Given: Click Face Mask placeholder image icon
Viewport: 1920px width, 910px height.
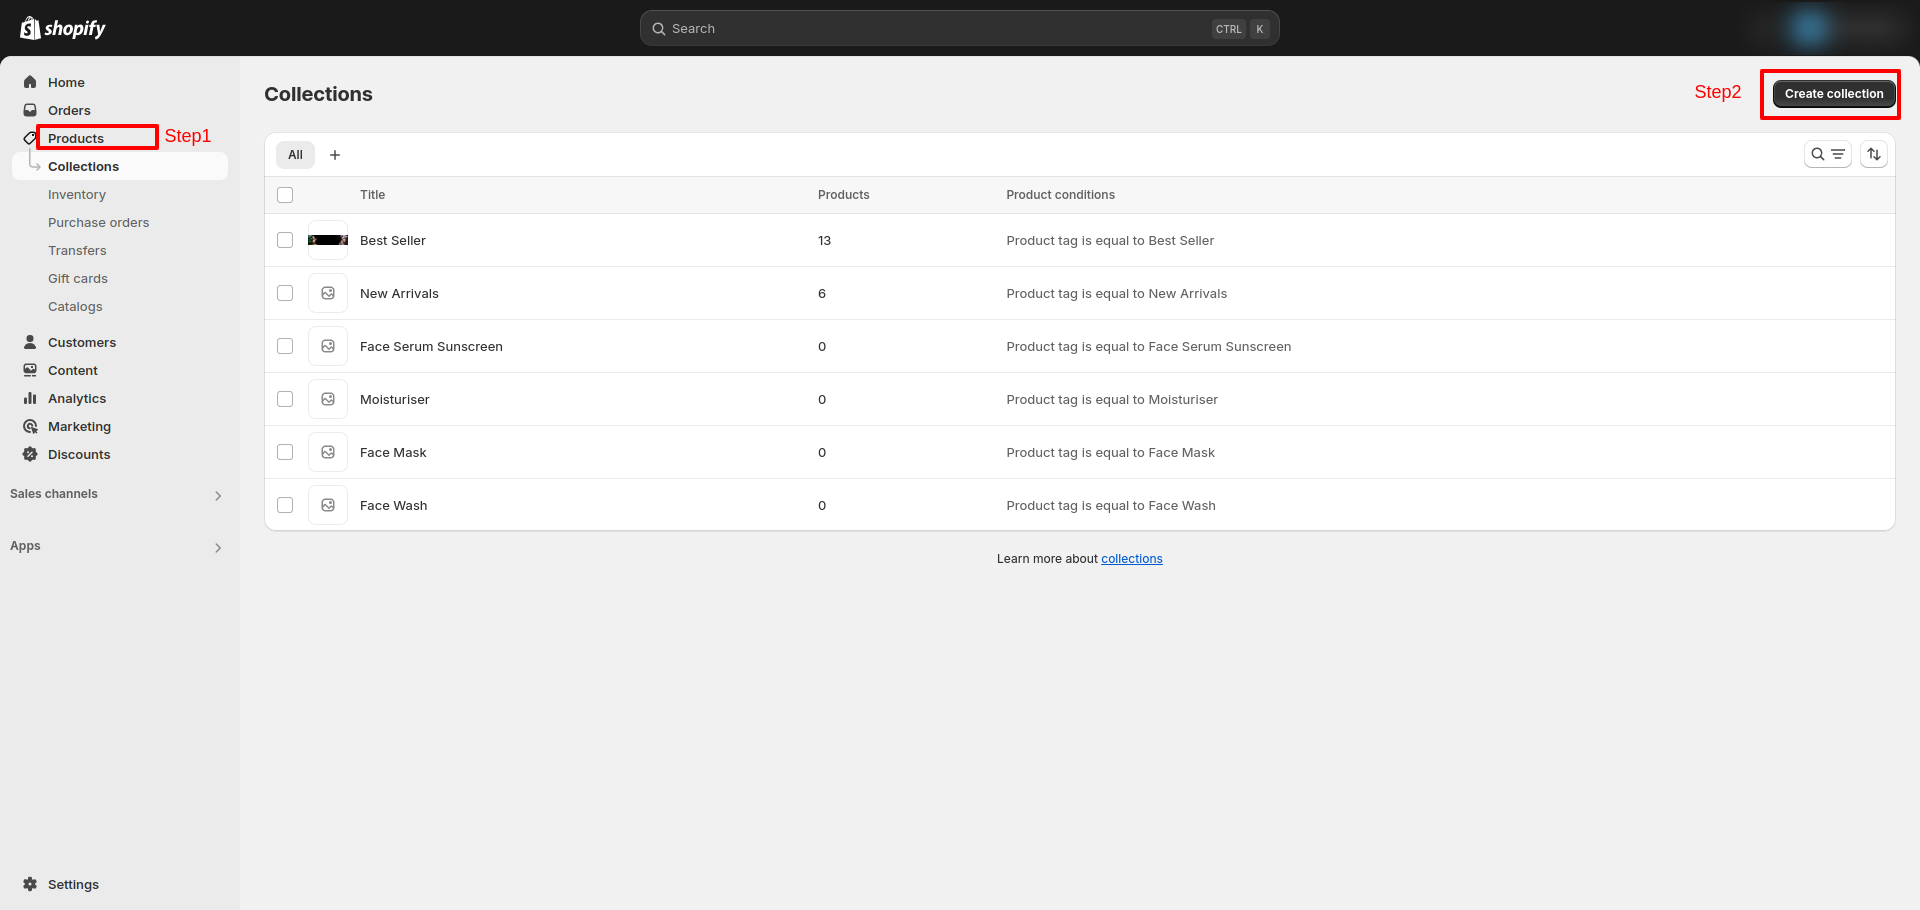Looking at the screenshot, I should click(x=328, y=452).
